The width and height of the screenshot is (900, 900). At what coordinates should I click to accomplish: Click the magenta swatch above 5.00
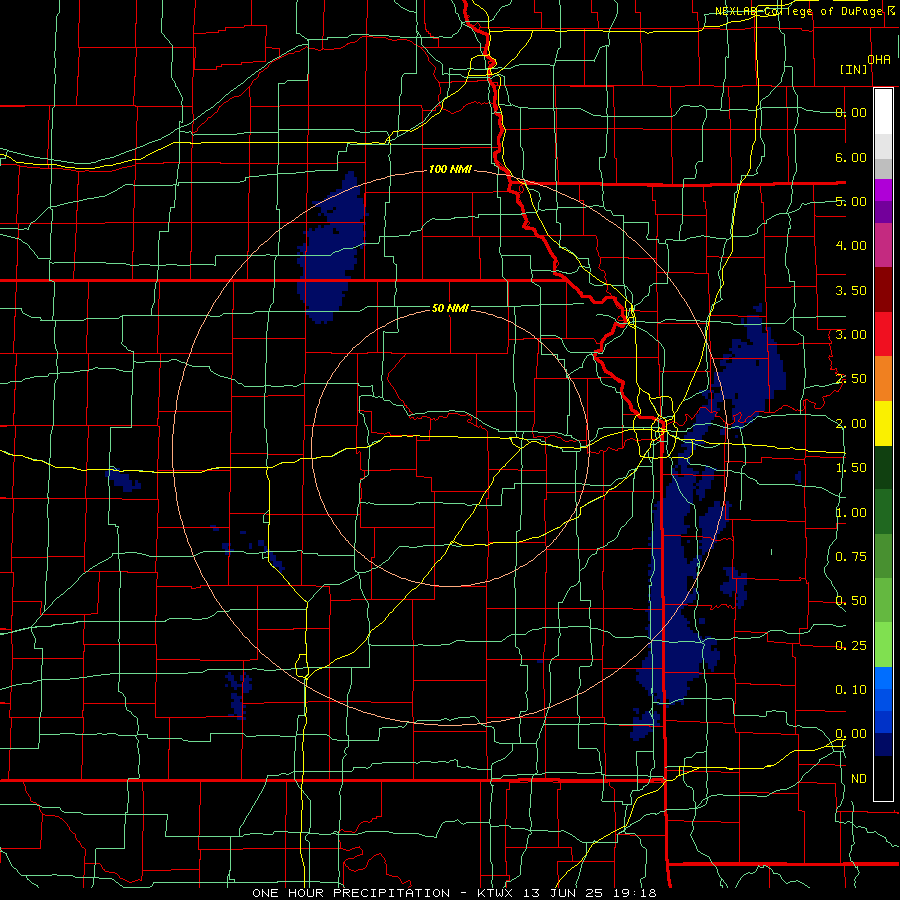(x=883, y=190)
